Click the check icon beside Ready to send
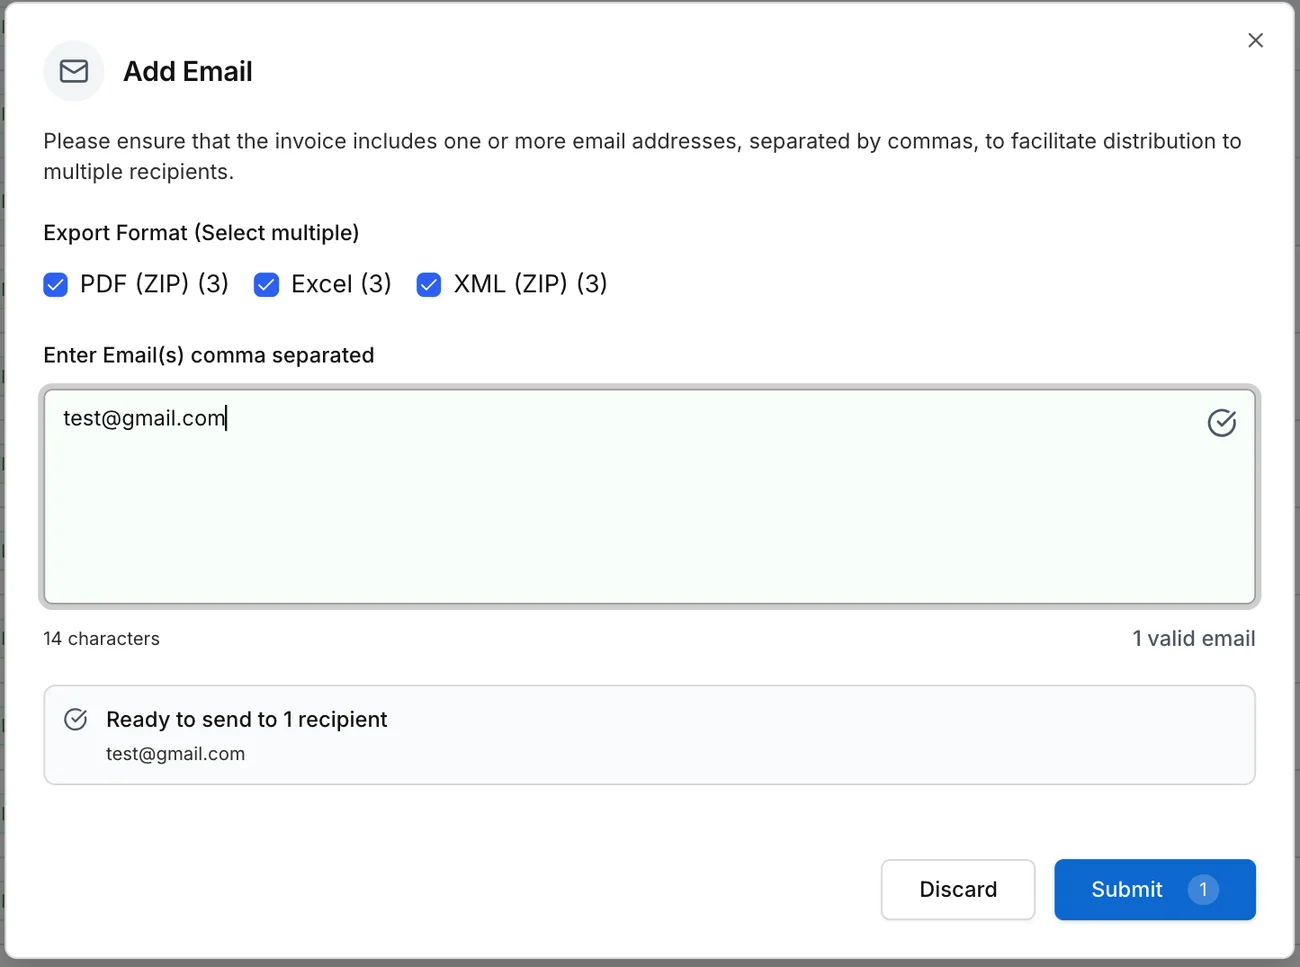Image resolution: width=1300 pixels, height=967 pixels. pyautogui.click(x=76, y=719)
